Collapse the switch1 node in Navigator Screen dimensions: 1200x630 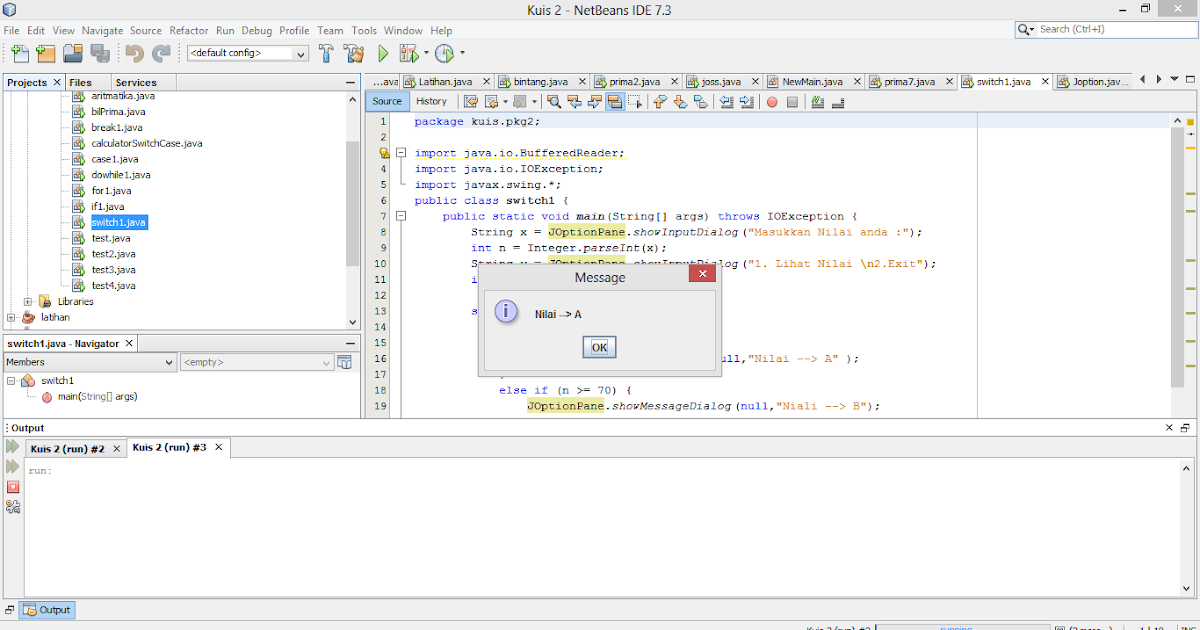pyautogui.click(x=11, y=381)
